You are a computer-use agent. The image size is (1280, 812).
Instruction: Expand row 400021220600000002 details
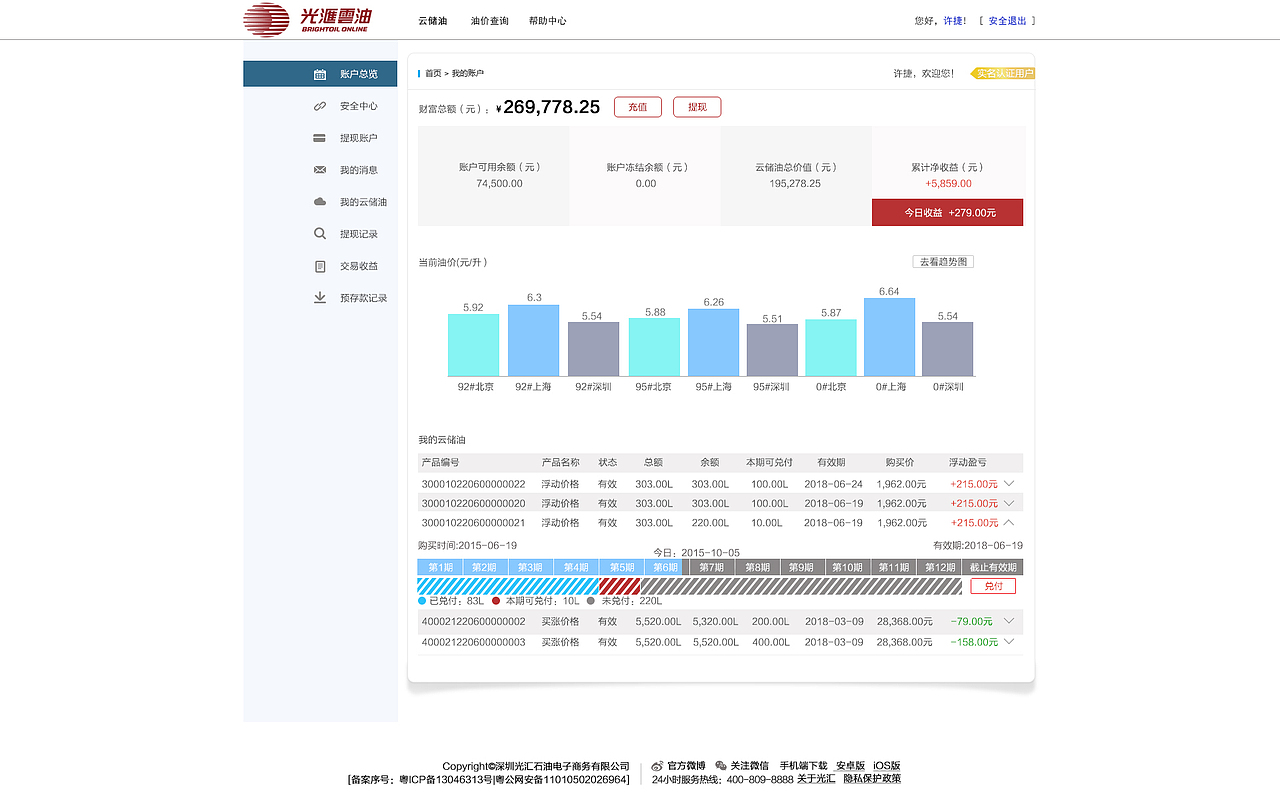pyautogui.click(x=1009, y=621)
